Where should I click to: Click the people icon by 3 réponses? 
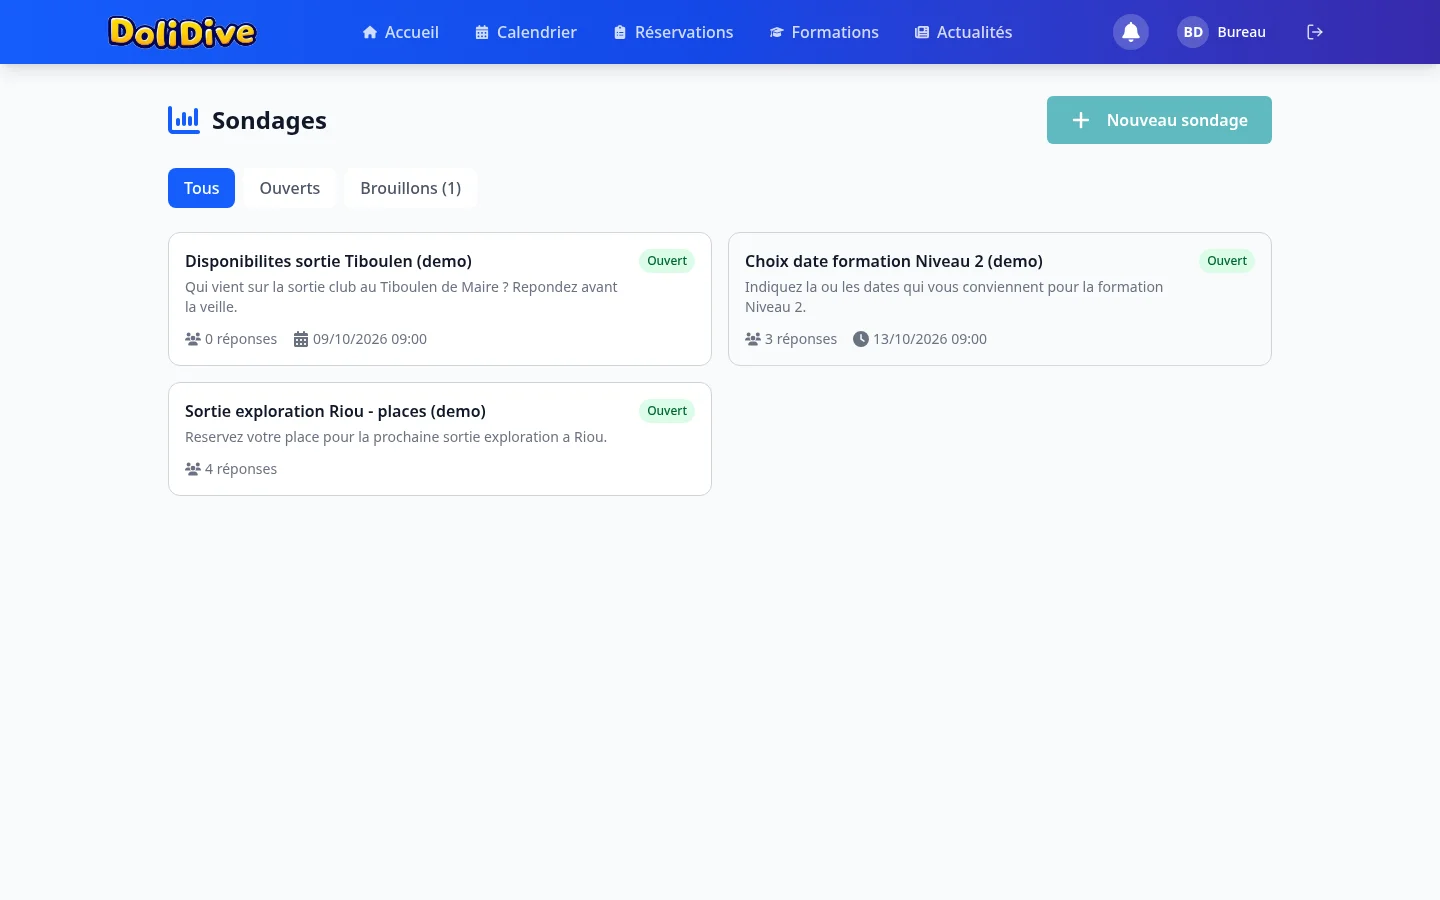(753, 339)
